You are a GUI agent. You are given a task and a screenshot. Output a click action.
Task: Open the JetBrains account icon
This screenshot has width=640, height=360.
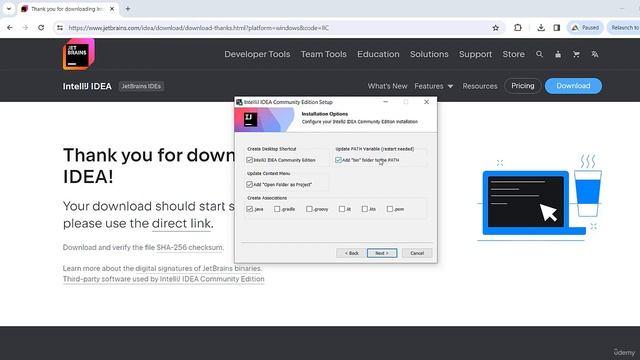pos(558,54)
